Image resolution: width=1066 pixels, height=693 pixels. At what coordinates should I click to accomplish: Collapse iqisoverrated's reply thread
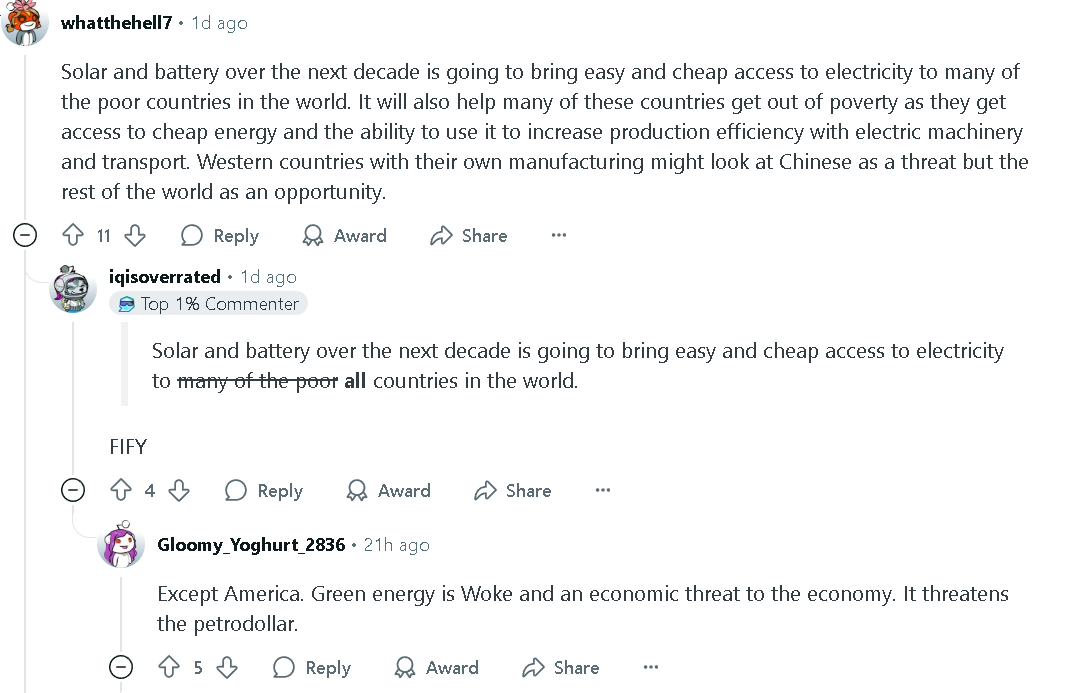[x=73, y=491]
